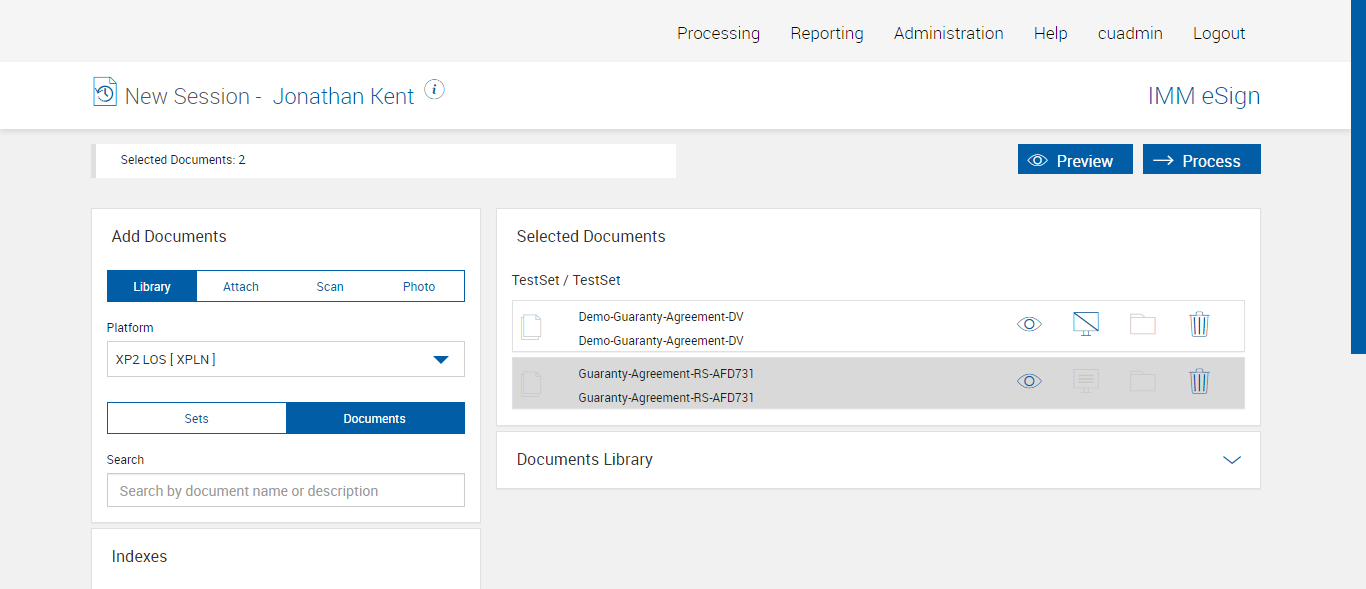Screen dimensions: 1366x589
Task: Click the session history icon near New Session
Action: (x=104, y=92)
